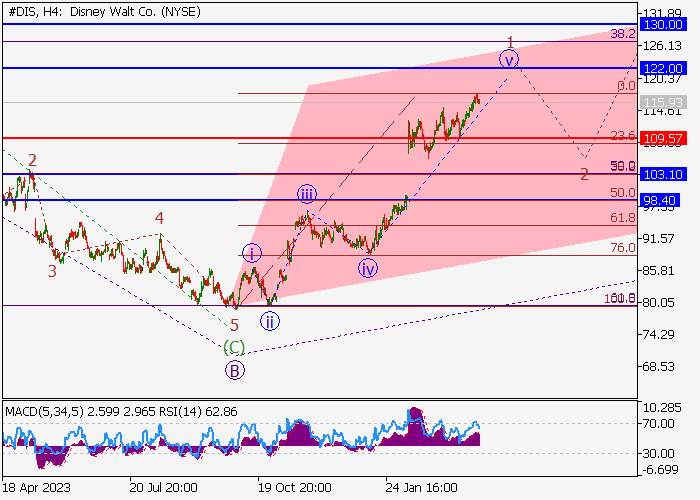Click the circled wave iv label
Viewport: 700px width, 500px height.
(x=368, y=269)
